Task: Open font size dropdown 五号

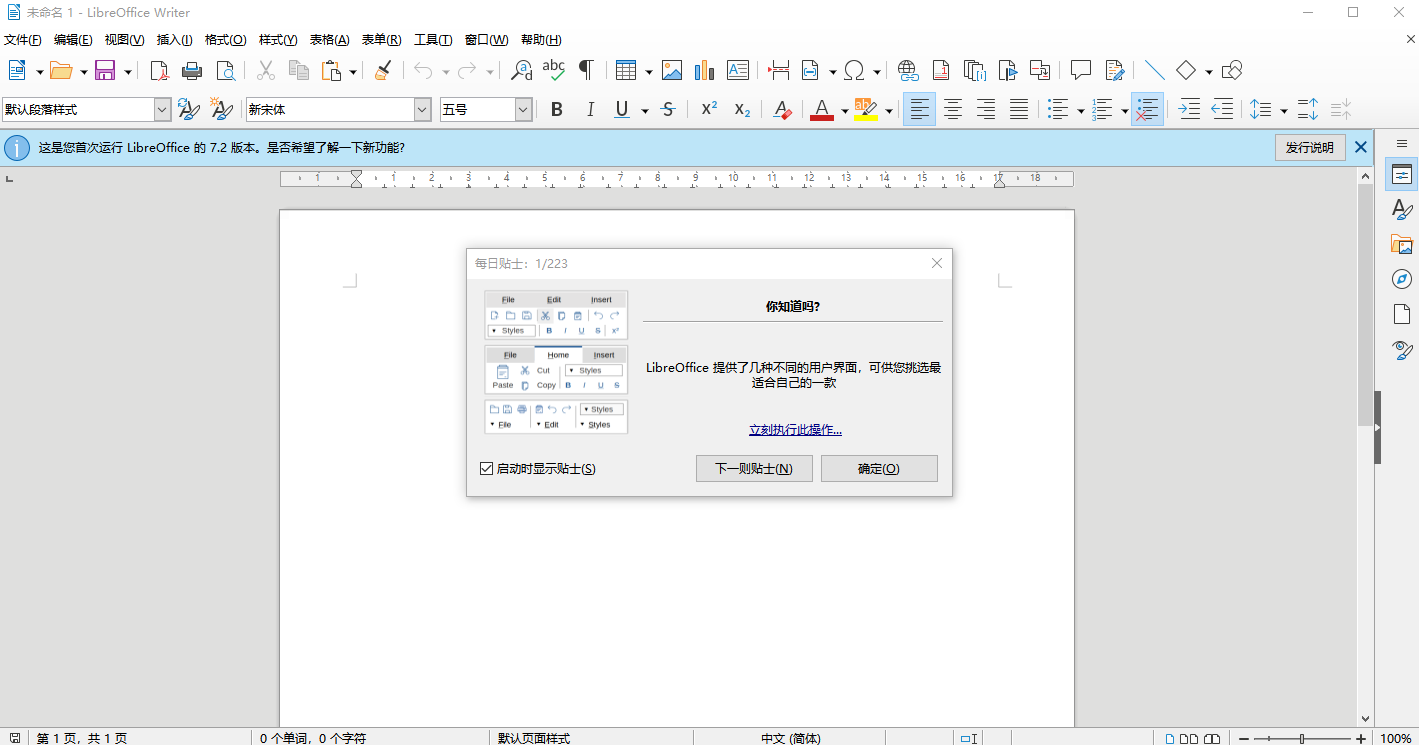Action: coord(523,110)
